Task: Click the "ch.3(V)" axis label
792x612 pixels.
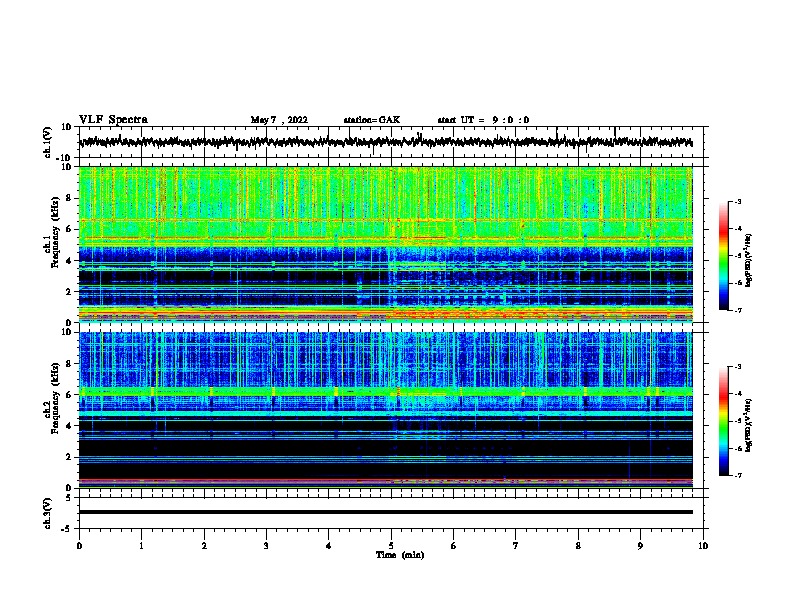Action: point(48,513)
